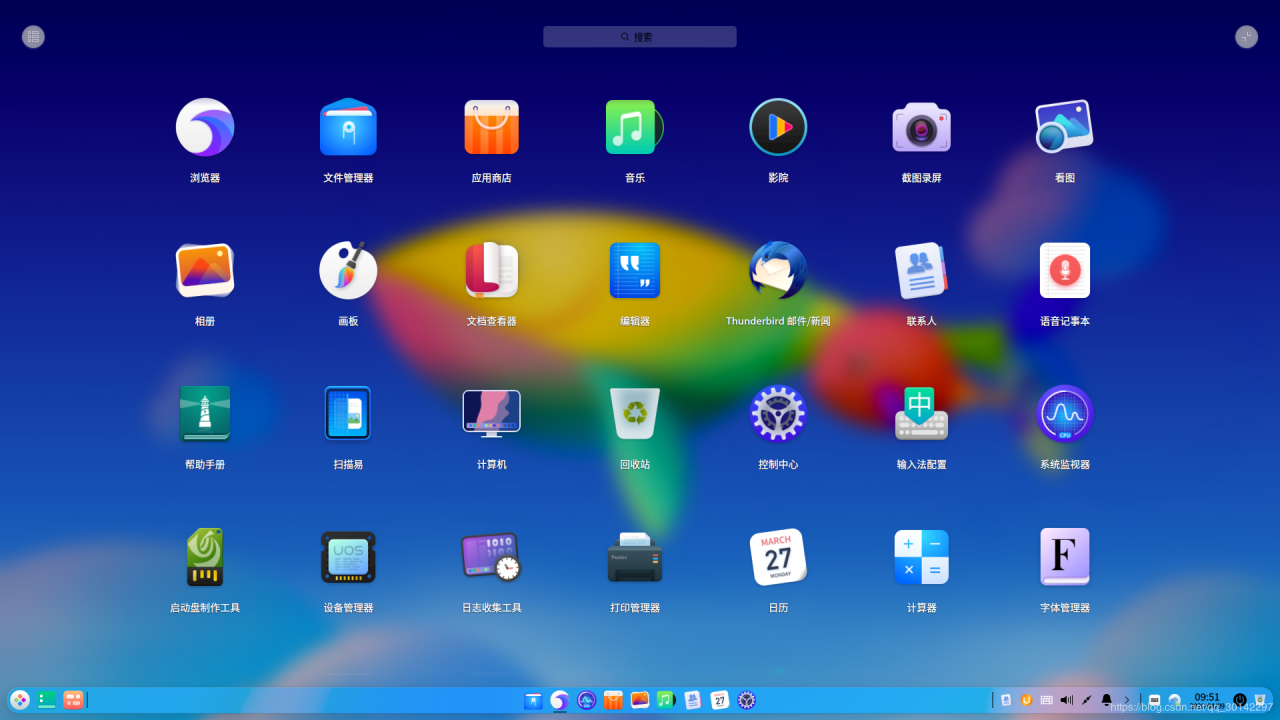Launch the 画板 drawing app
The image size is (1280, 720).
[348, 270]
